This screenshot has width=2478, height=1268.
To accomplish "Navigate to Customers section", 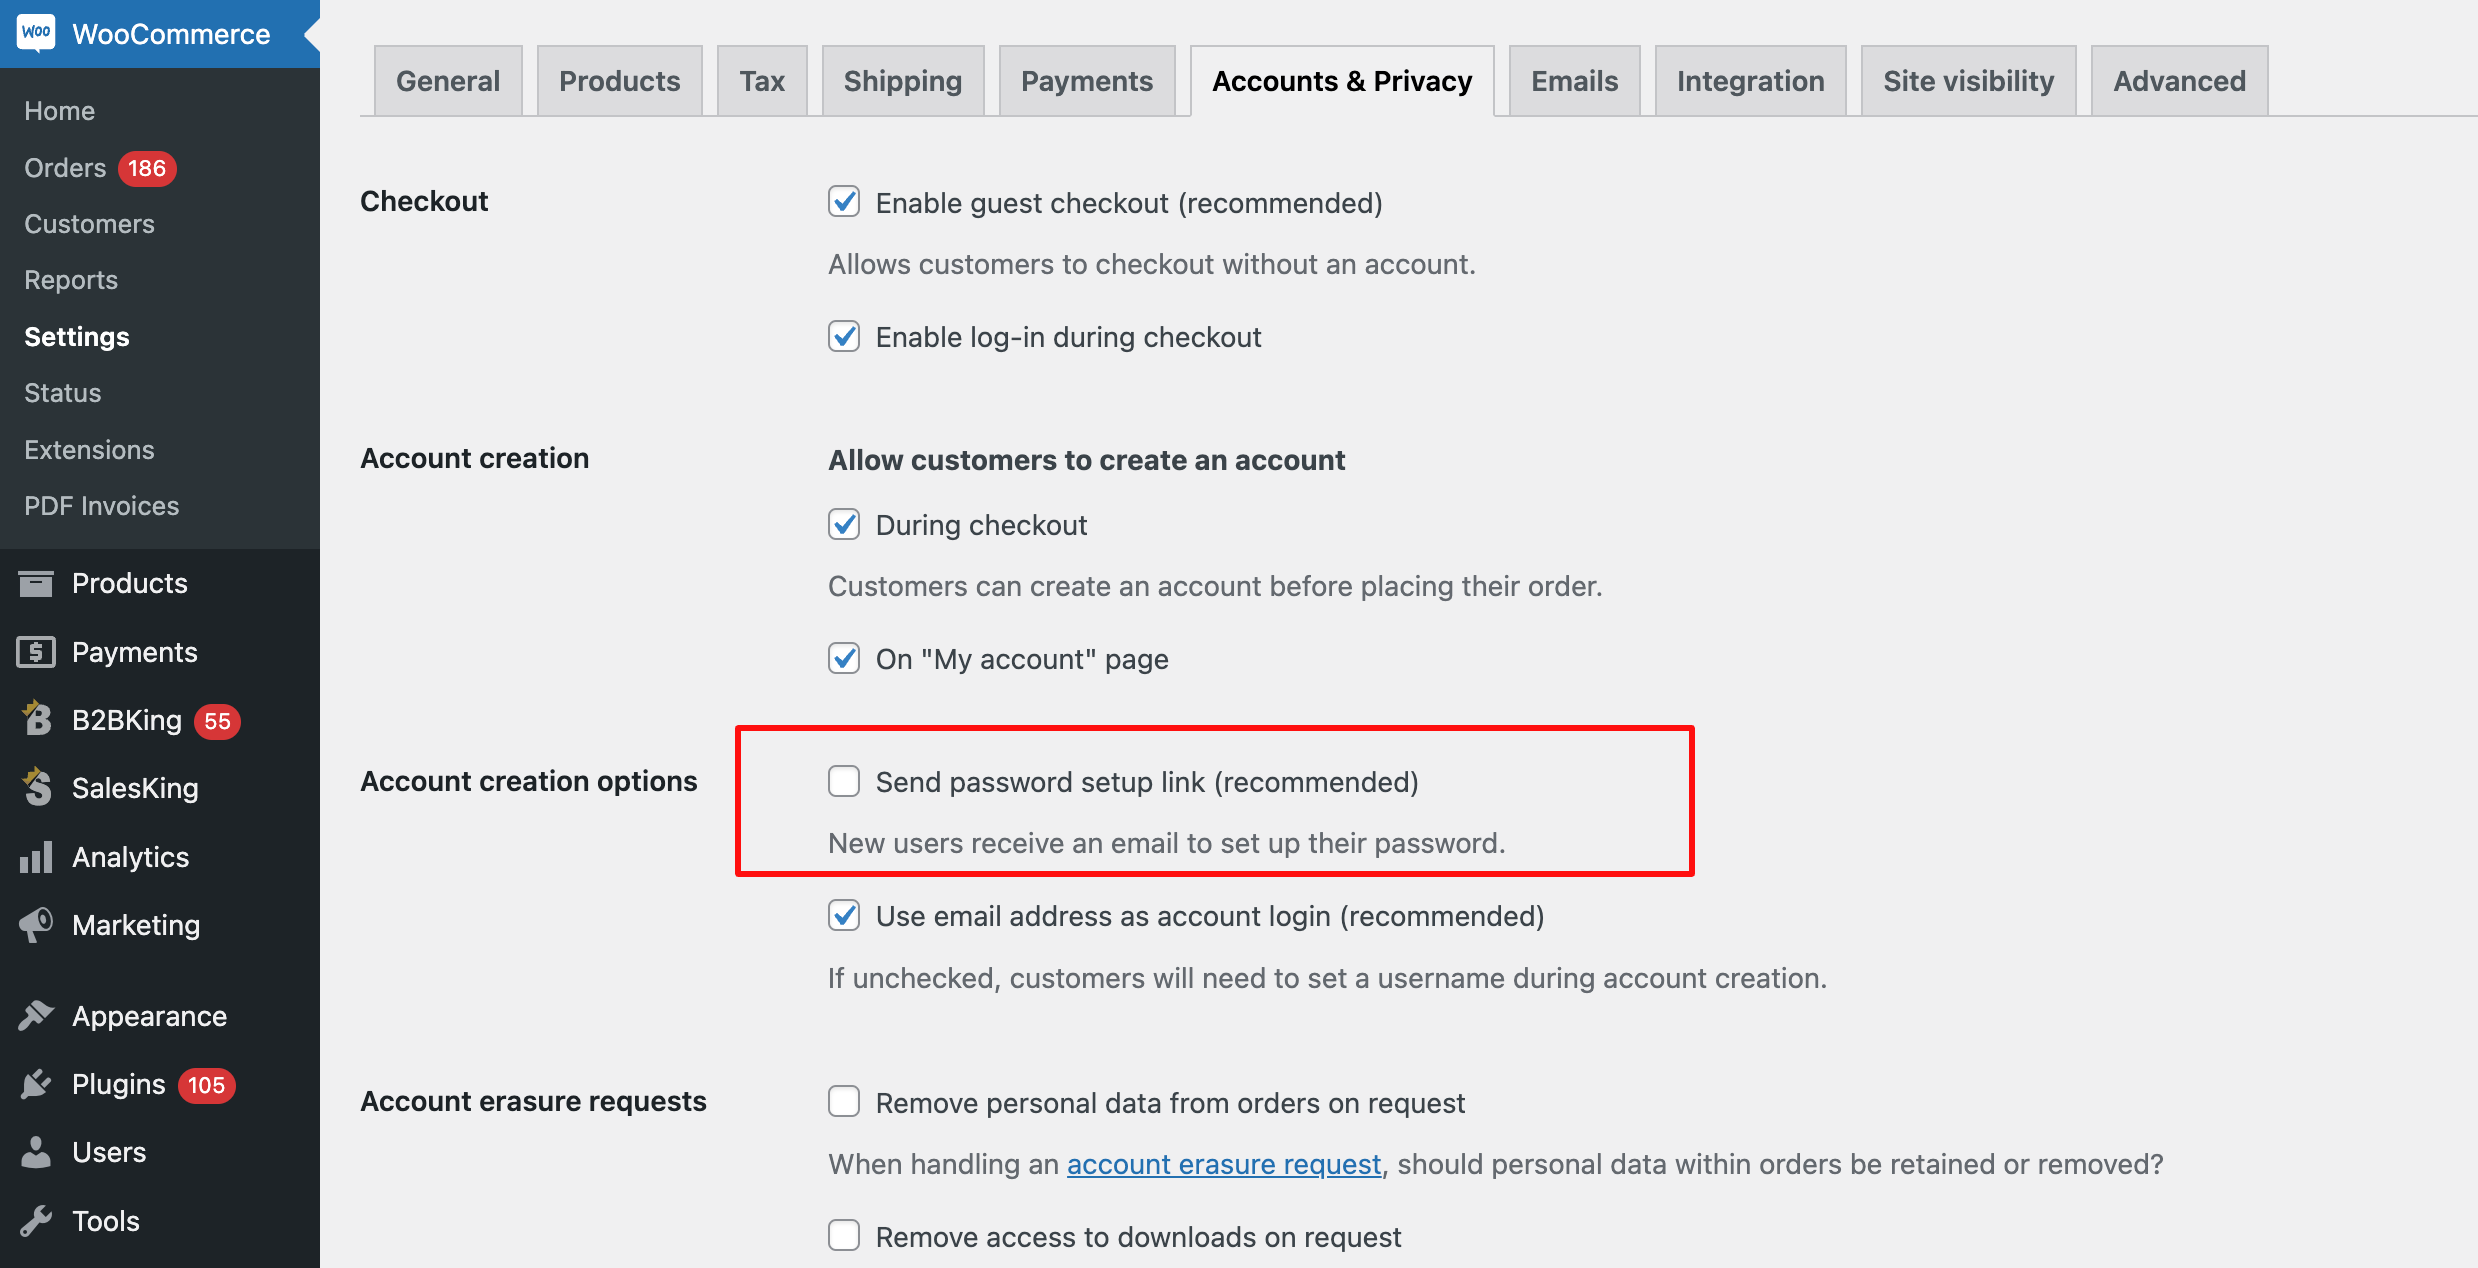I will tap(89, 222).
